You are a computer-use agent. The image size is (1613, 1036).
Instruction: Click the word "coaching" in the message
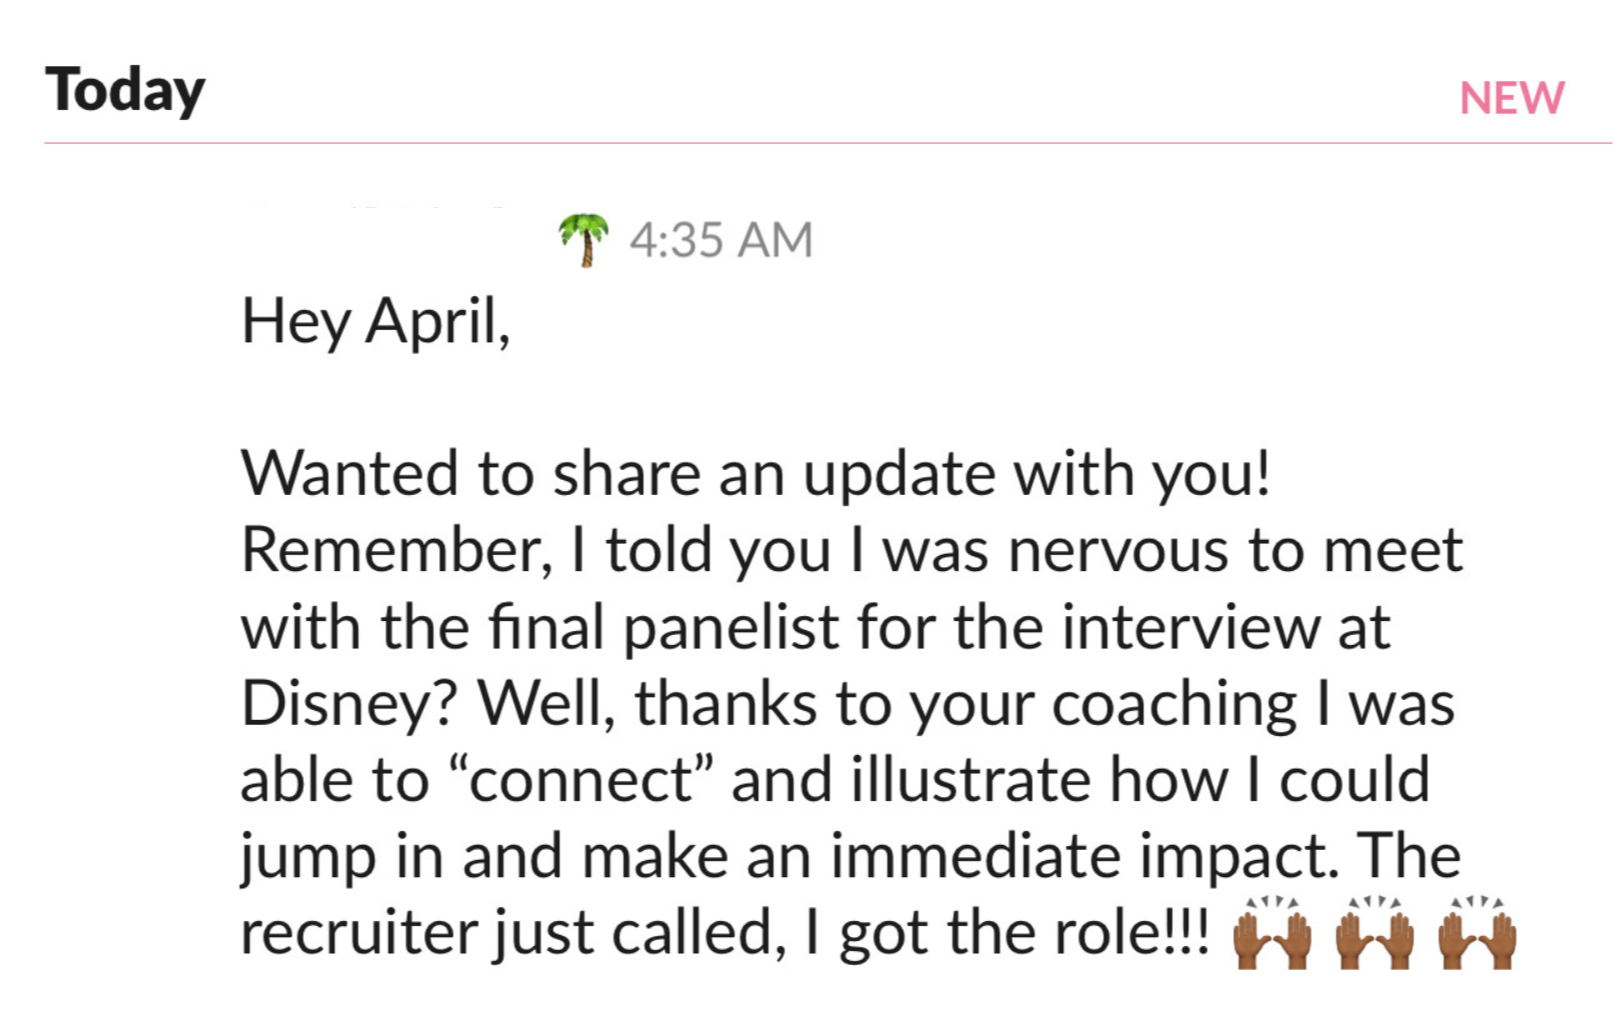point(1174,704)
